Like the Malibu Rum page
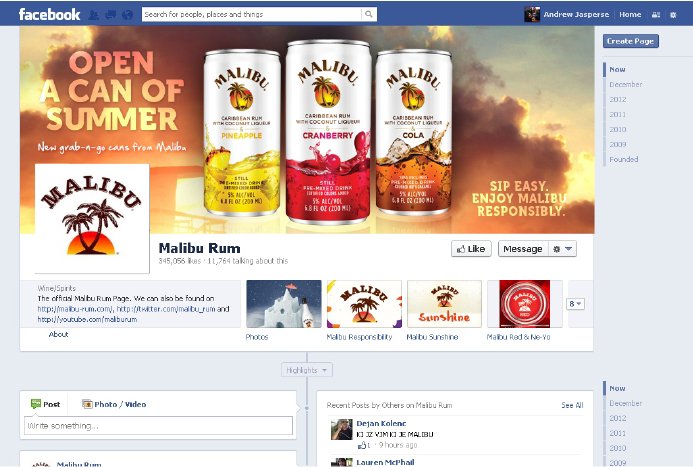The image size is (693, 467). (x=471, y=249)
